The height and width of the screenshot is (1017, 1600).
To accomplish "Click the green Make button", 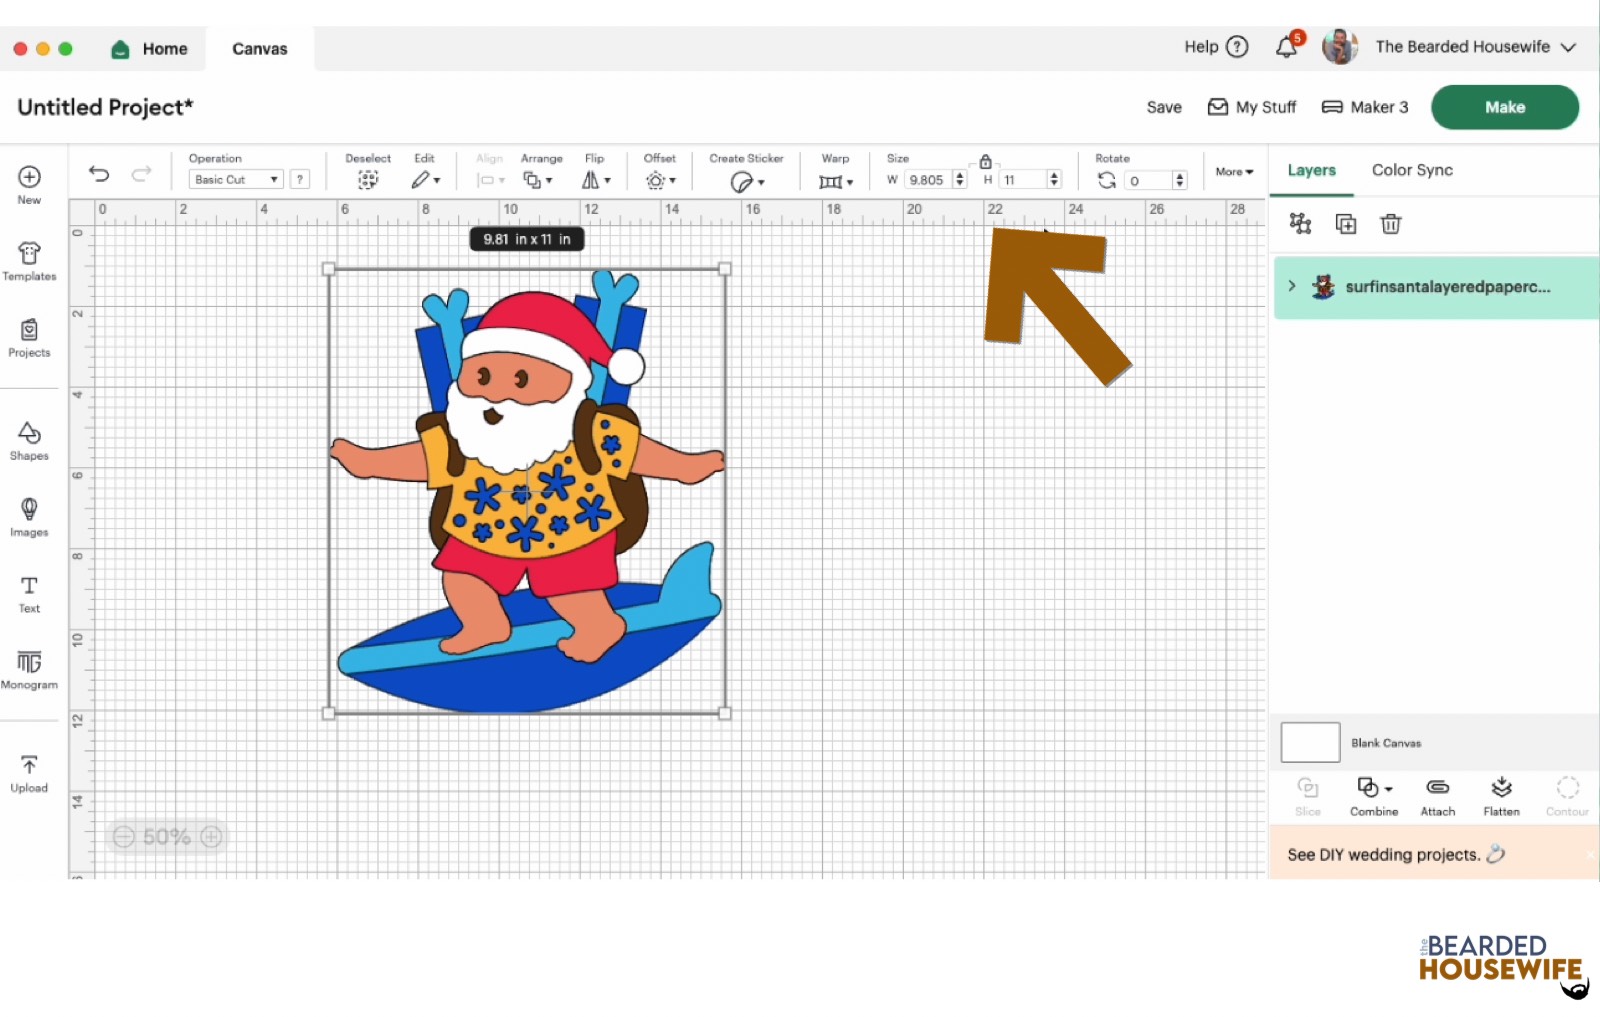I will 1505,107.
